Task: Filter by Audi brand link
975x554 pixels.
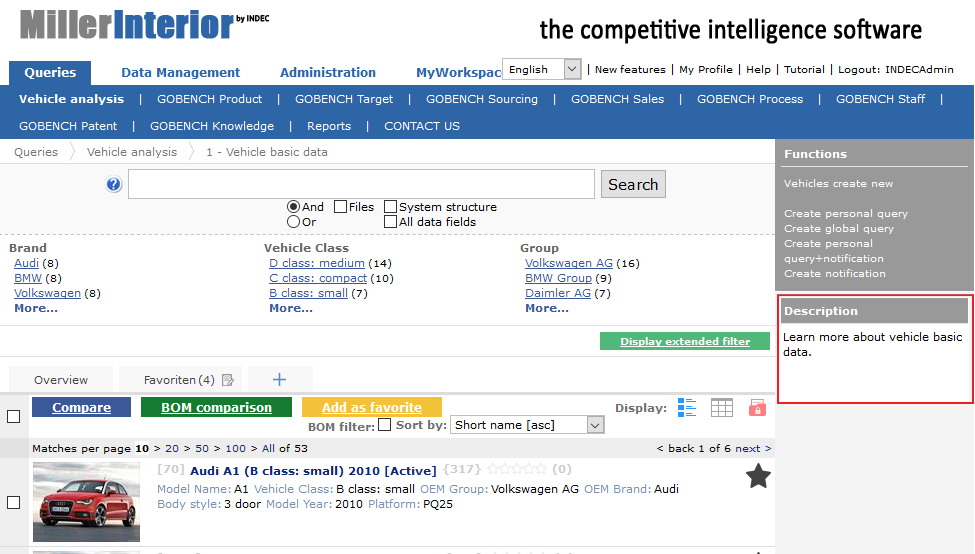Action: click(27, 263)
